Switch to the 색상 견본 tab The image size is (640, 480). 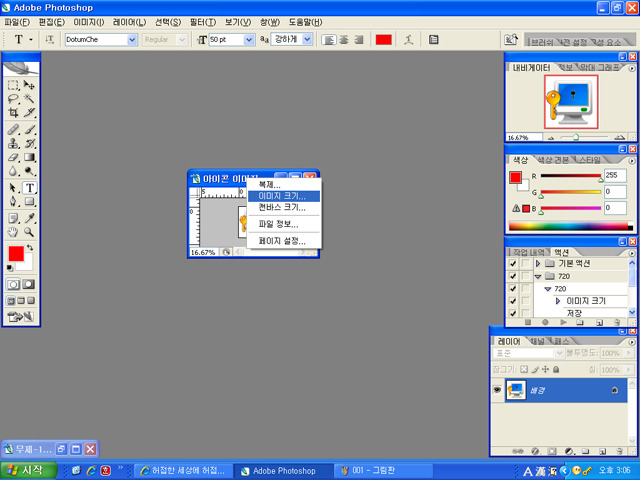click(x=553, y=160)
